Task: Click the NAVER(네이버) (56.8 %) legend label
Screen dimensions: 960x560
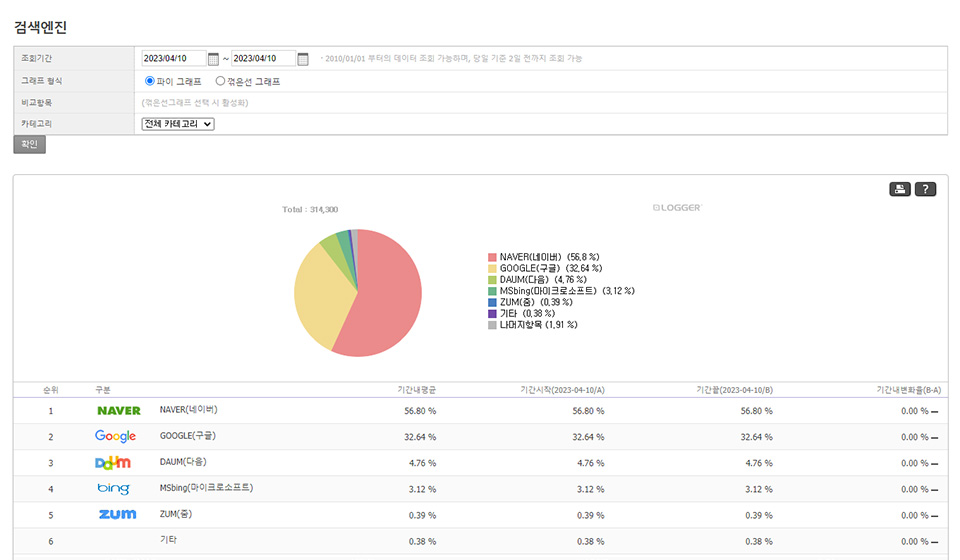Action: click(x=549, y=257)
